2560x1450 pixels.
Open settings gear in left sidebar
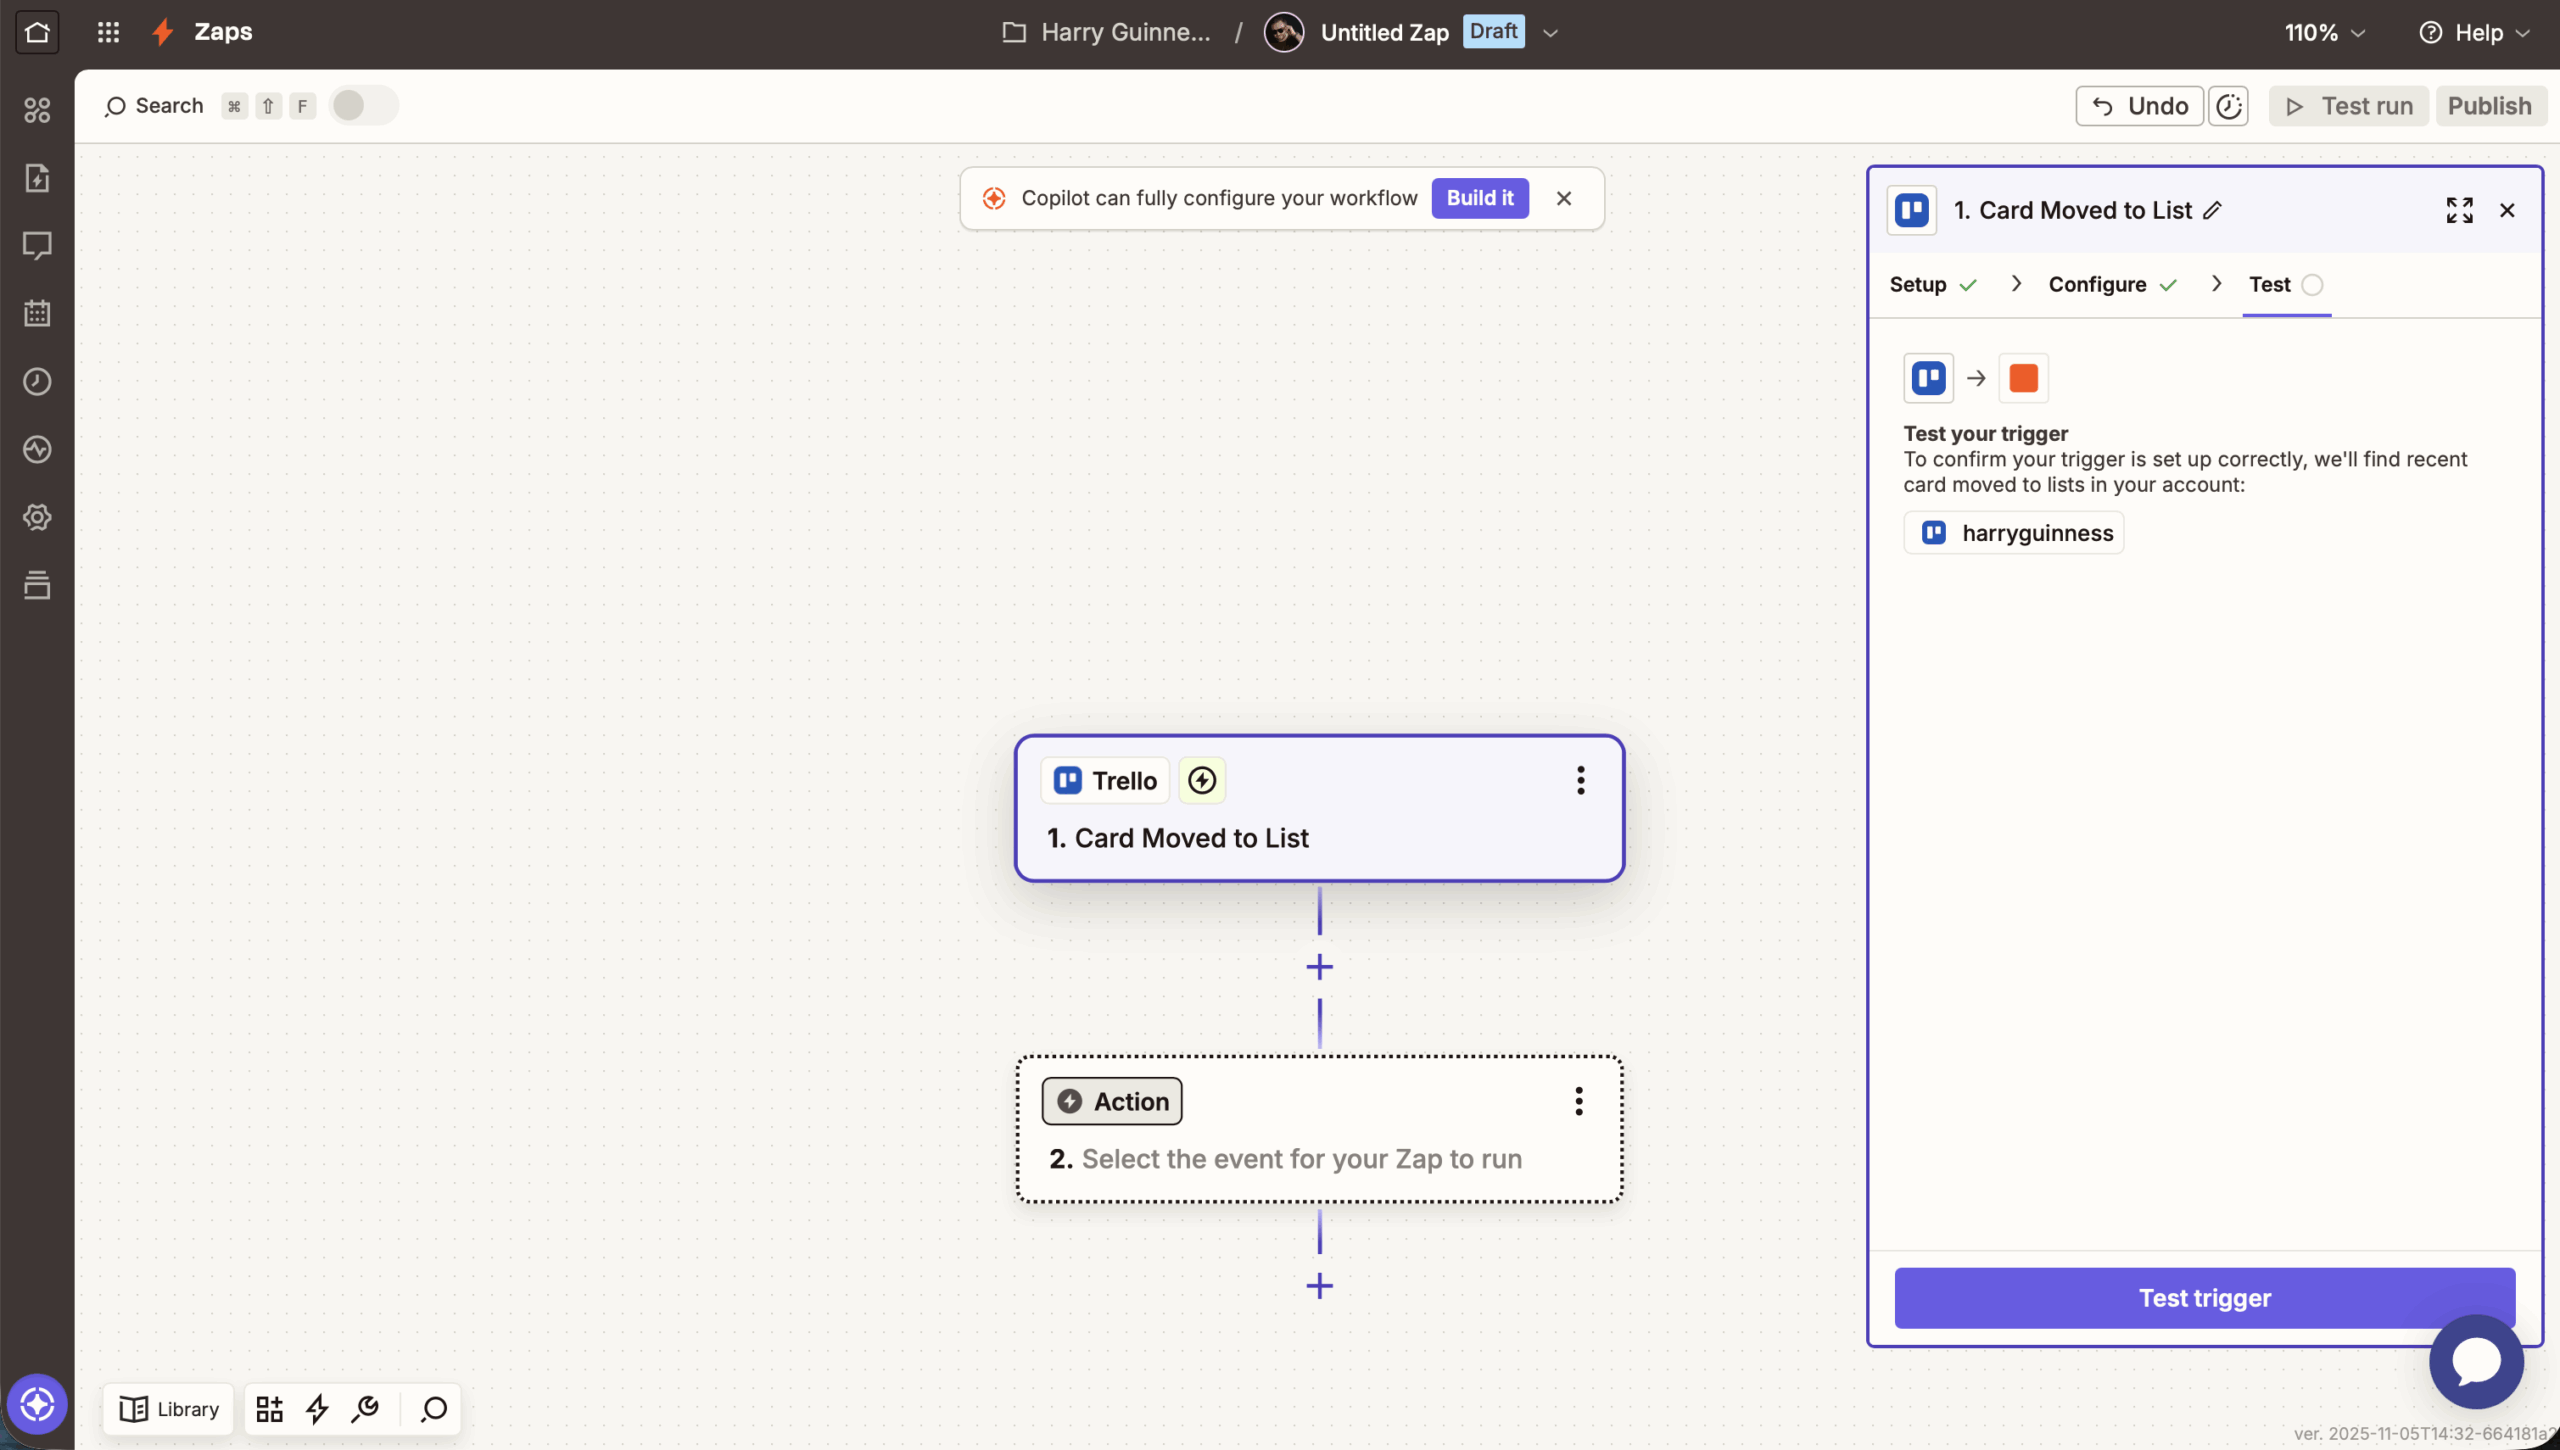click(37, 517)
